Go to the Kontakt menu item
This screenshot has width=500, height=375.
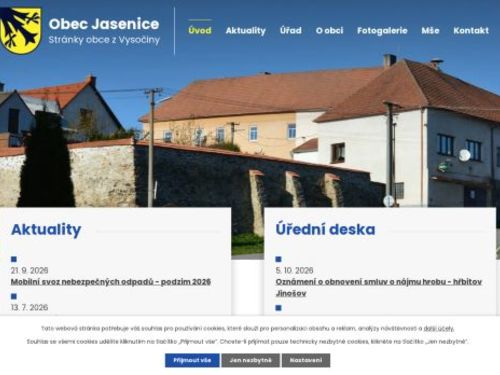point(471,30)
